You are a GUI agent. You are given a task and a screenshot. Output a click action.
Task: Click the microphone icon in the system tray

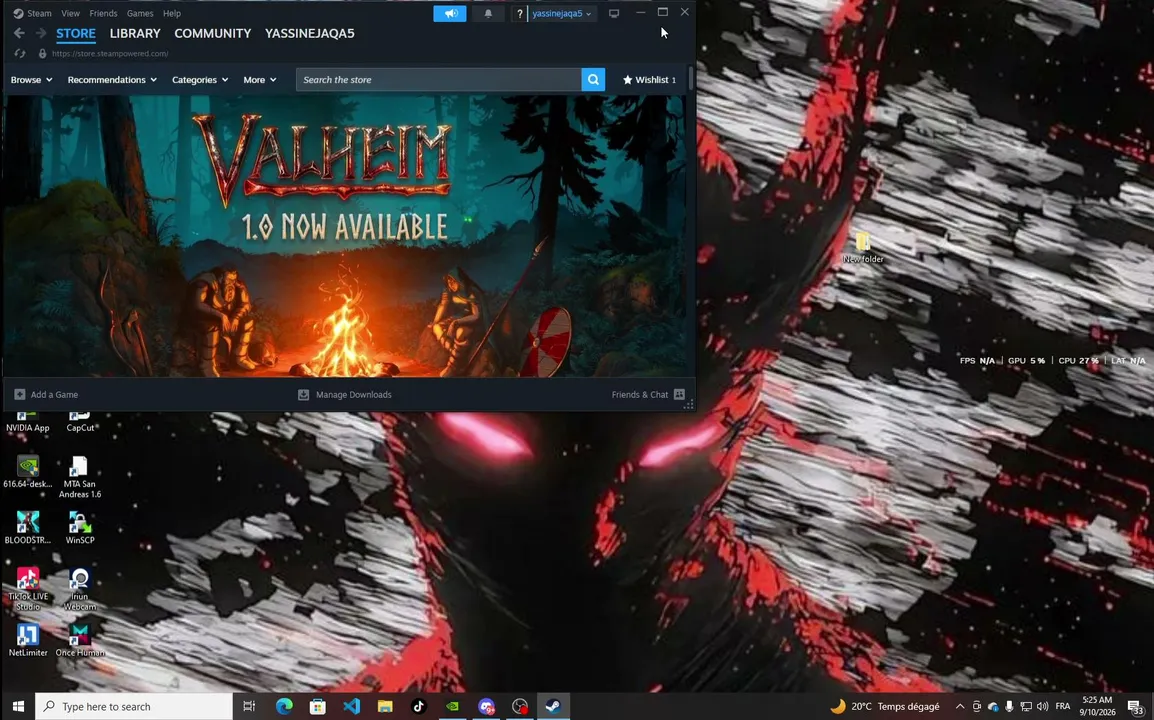(x=1009, y=707)
